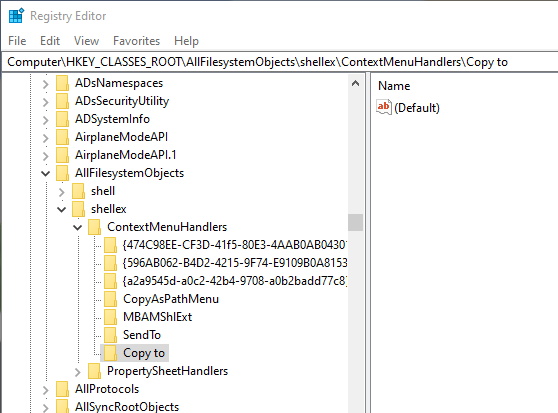This screenshot has width=558, height=413.
Task: Expand the ADsSecurityUtility key
Action: click(x=45, y=102)
